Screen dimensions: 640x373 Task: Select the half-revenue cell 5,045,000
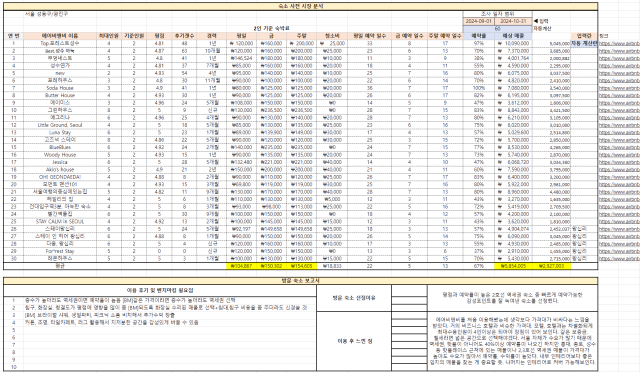(551, 43)
